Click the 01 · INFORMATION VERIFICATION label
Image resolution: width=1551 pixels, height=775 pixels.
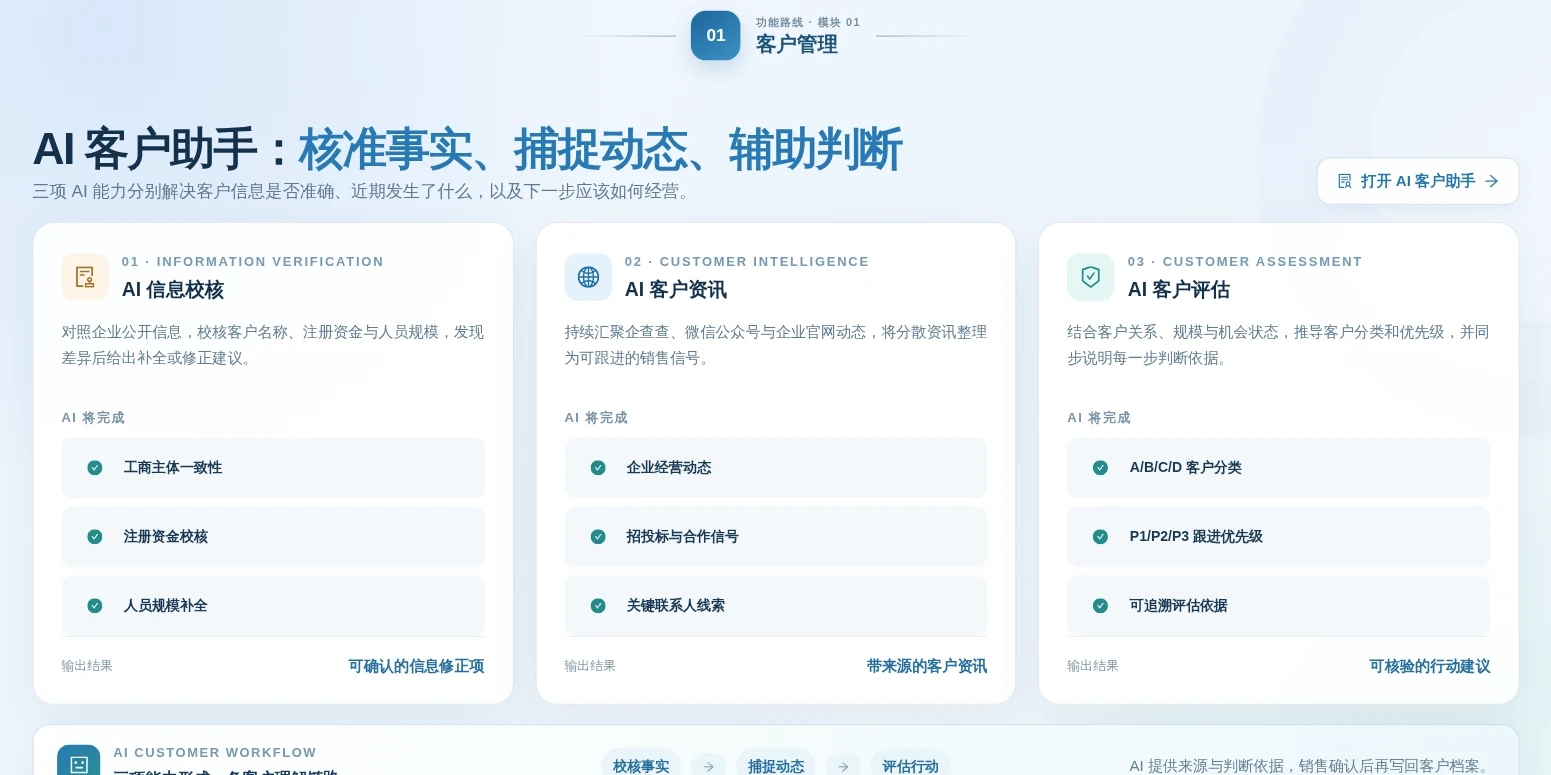tap(253, 262)
